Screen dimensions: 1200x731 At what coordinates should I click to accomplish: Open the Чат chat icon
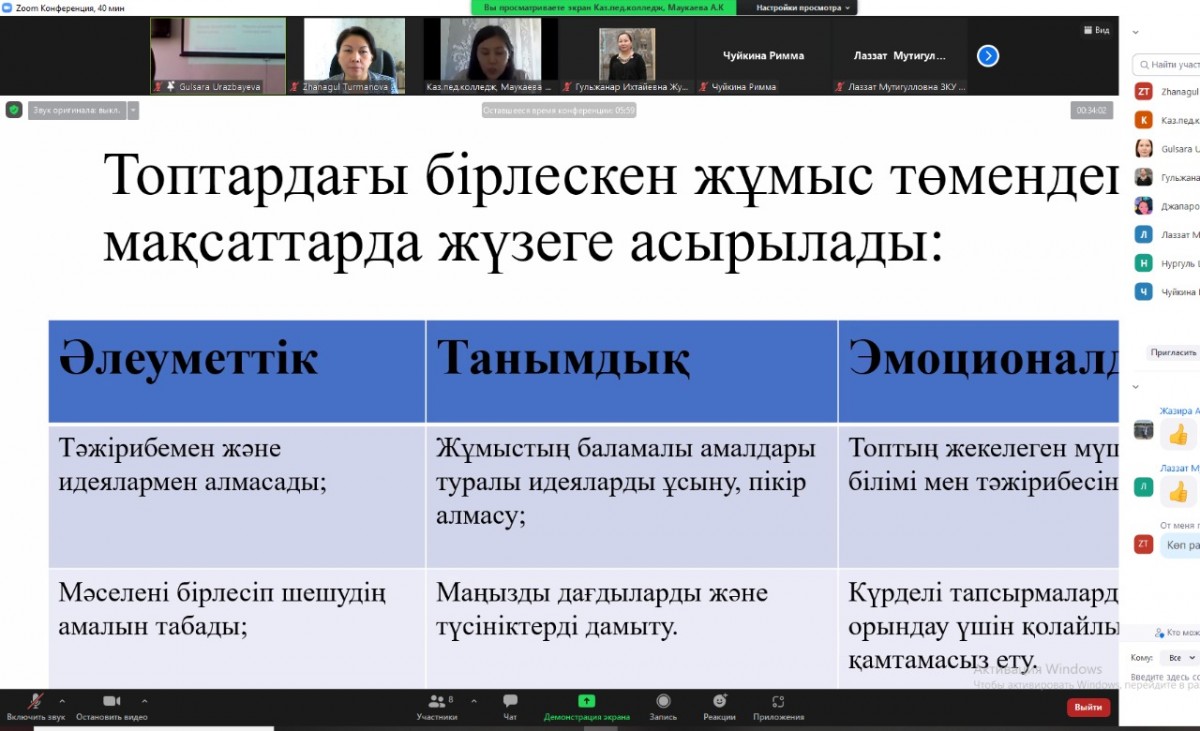pyautogui.click(x=510, y=702)
